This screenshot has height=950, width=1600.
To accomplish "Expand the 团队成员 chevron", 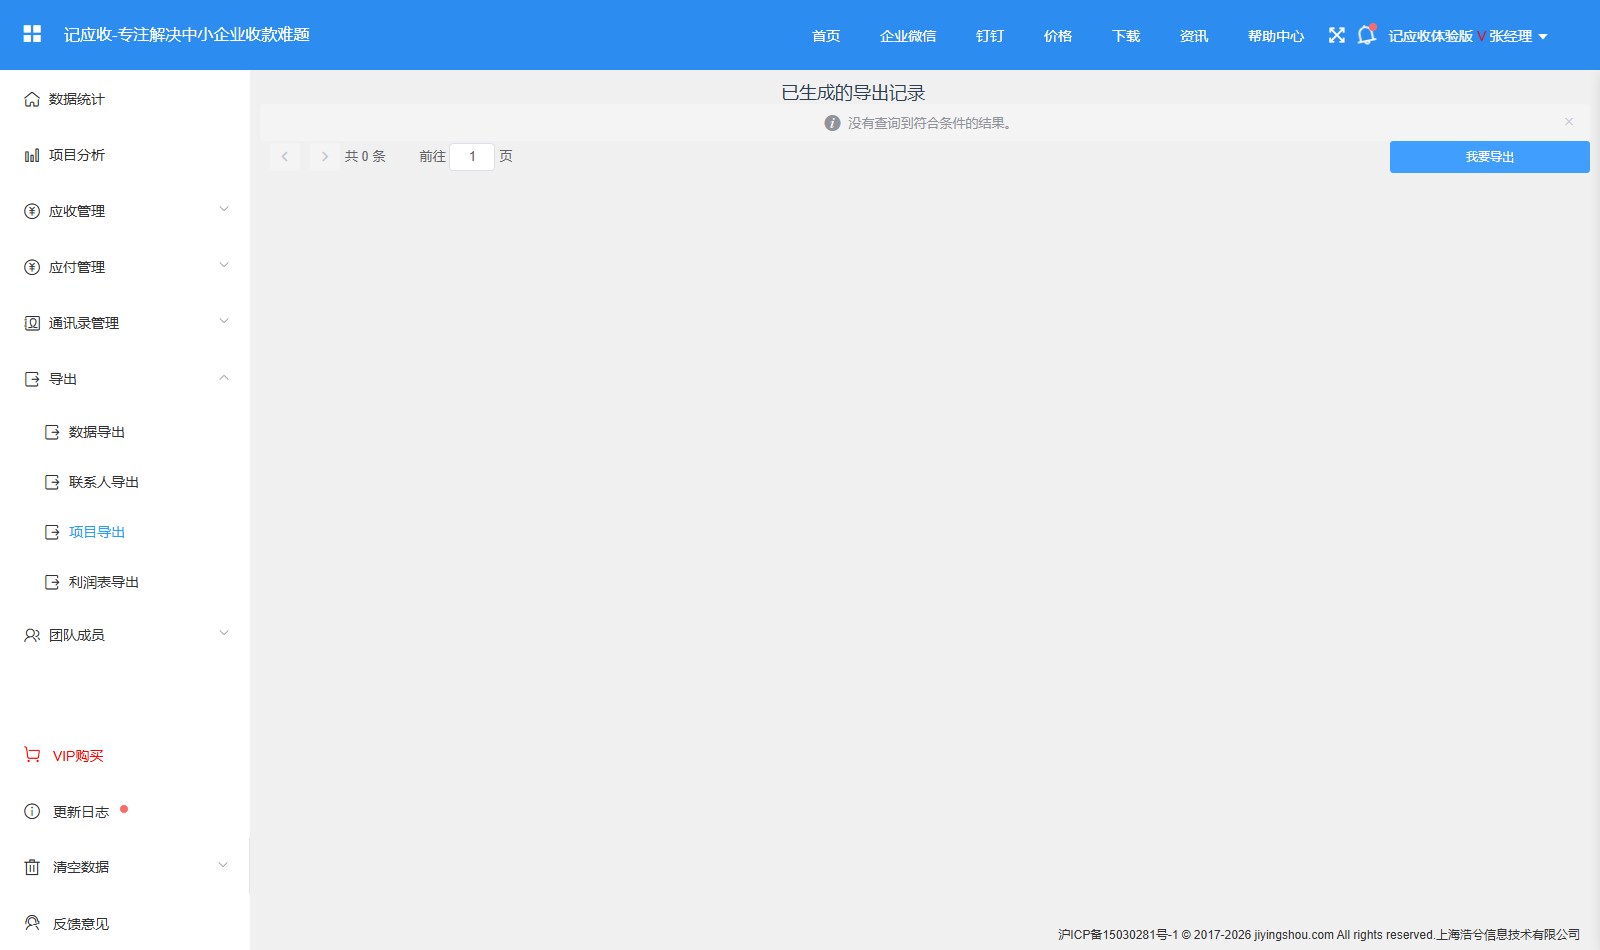I will [x=224, y=633].
